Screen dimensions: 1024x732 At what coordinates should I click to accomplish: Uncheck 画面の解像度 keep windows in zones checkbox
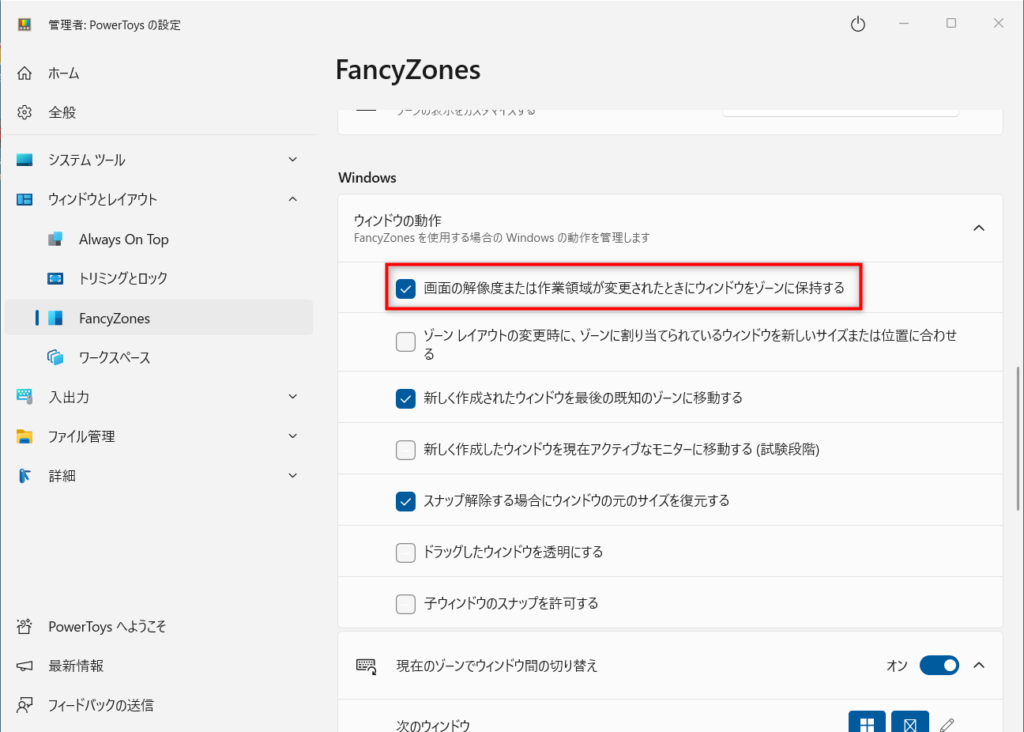coord(406,289)
